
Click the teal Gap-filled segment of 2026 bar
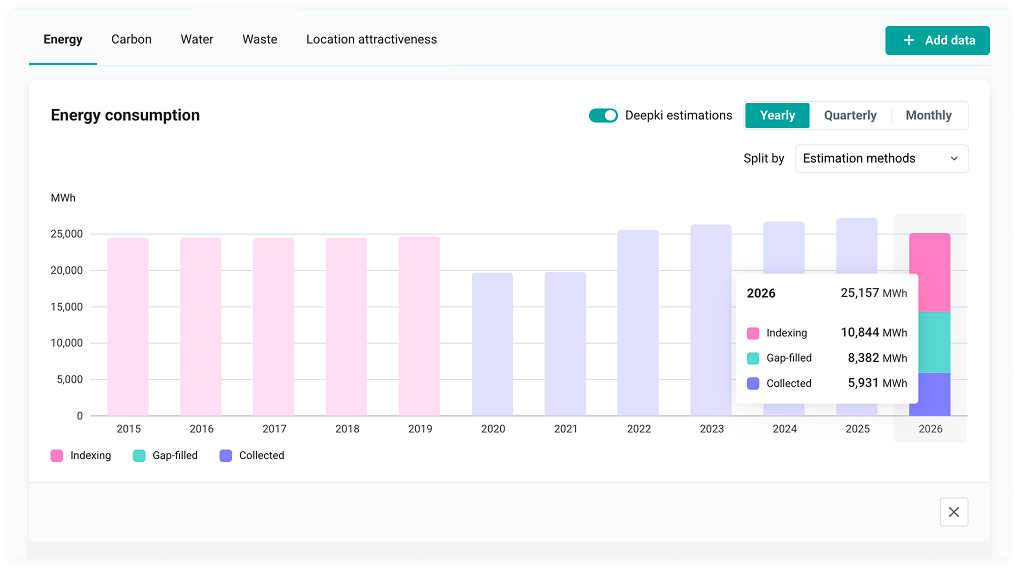934,342
